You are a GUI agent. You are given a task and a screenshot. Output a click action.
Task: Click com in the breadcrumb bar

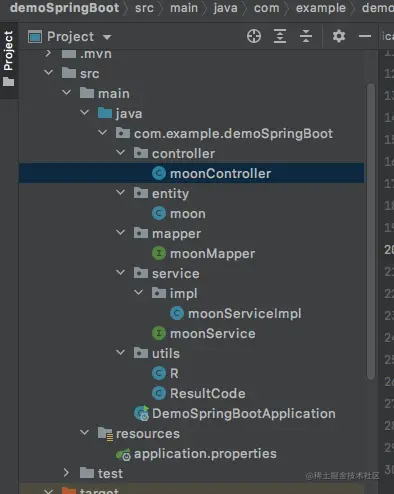(x=267, y=8)
